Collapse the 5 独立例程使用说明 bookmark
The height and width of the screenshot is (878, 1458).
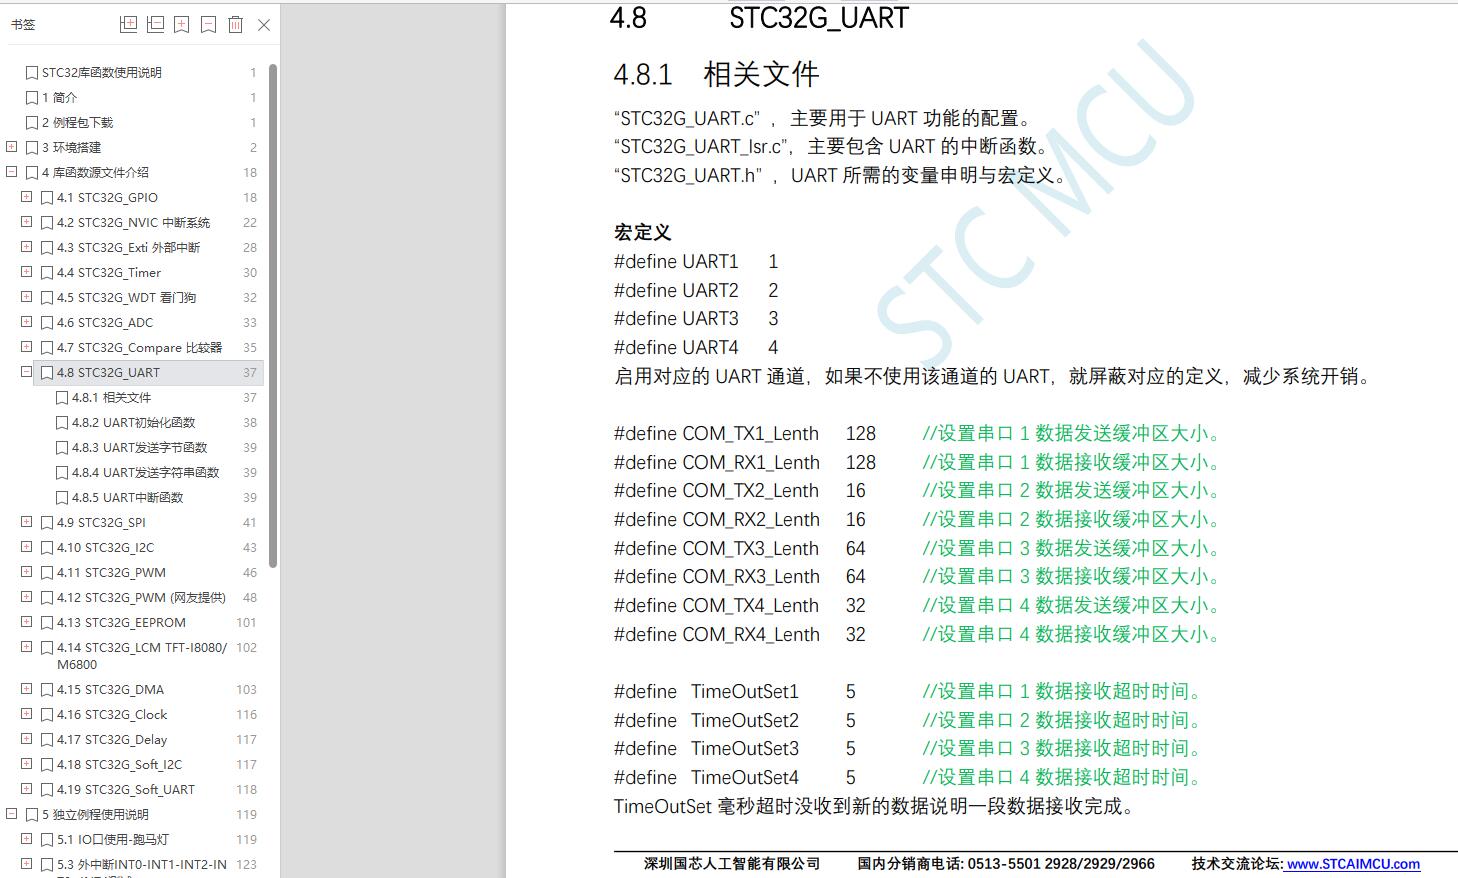click(x=12, y=814)
